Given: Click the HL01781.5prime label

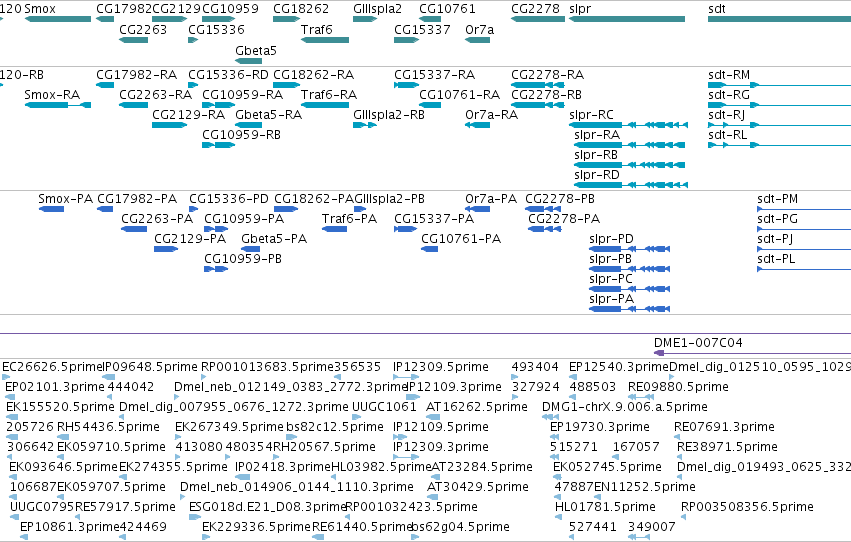Looking at the screenshot, I should (605, 507).
